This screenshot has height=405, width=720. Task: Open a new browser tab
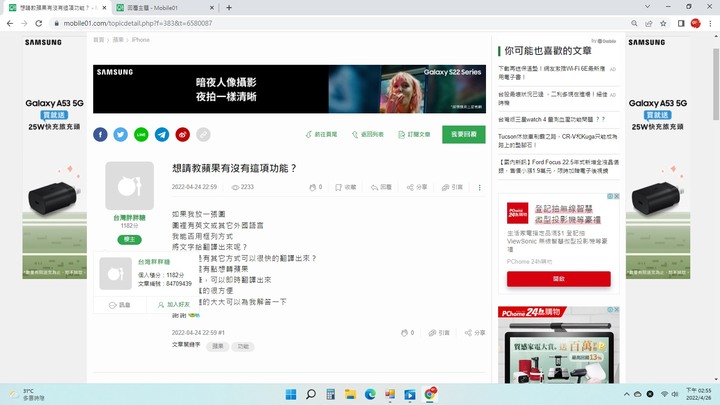[x=229, y=7]
